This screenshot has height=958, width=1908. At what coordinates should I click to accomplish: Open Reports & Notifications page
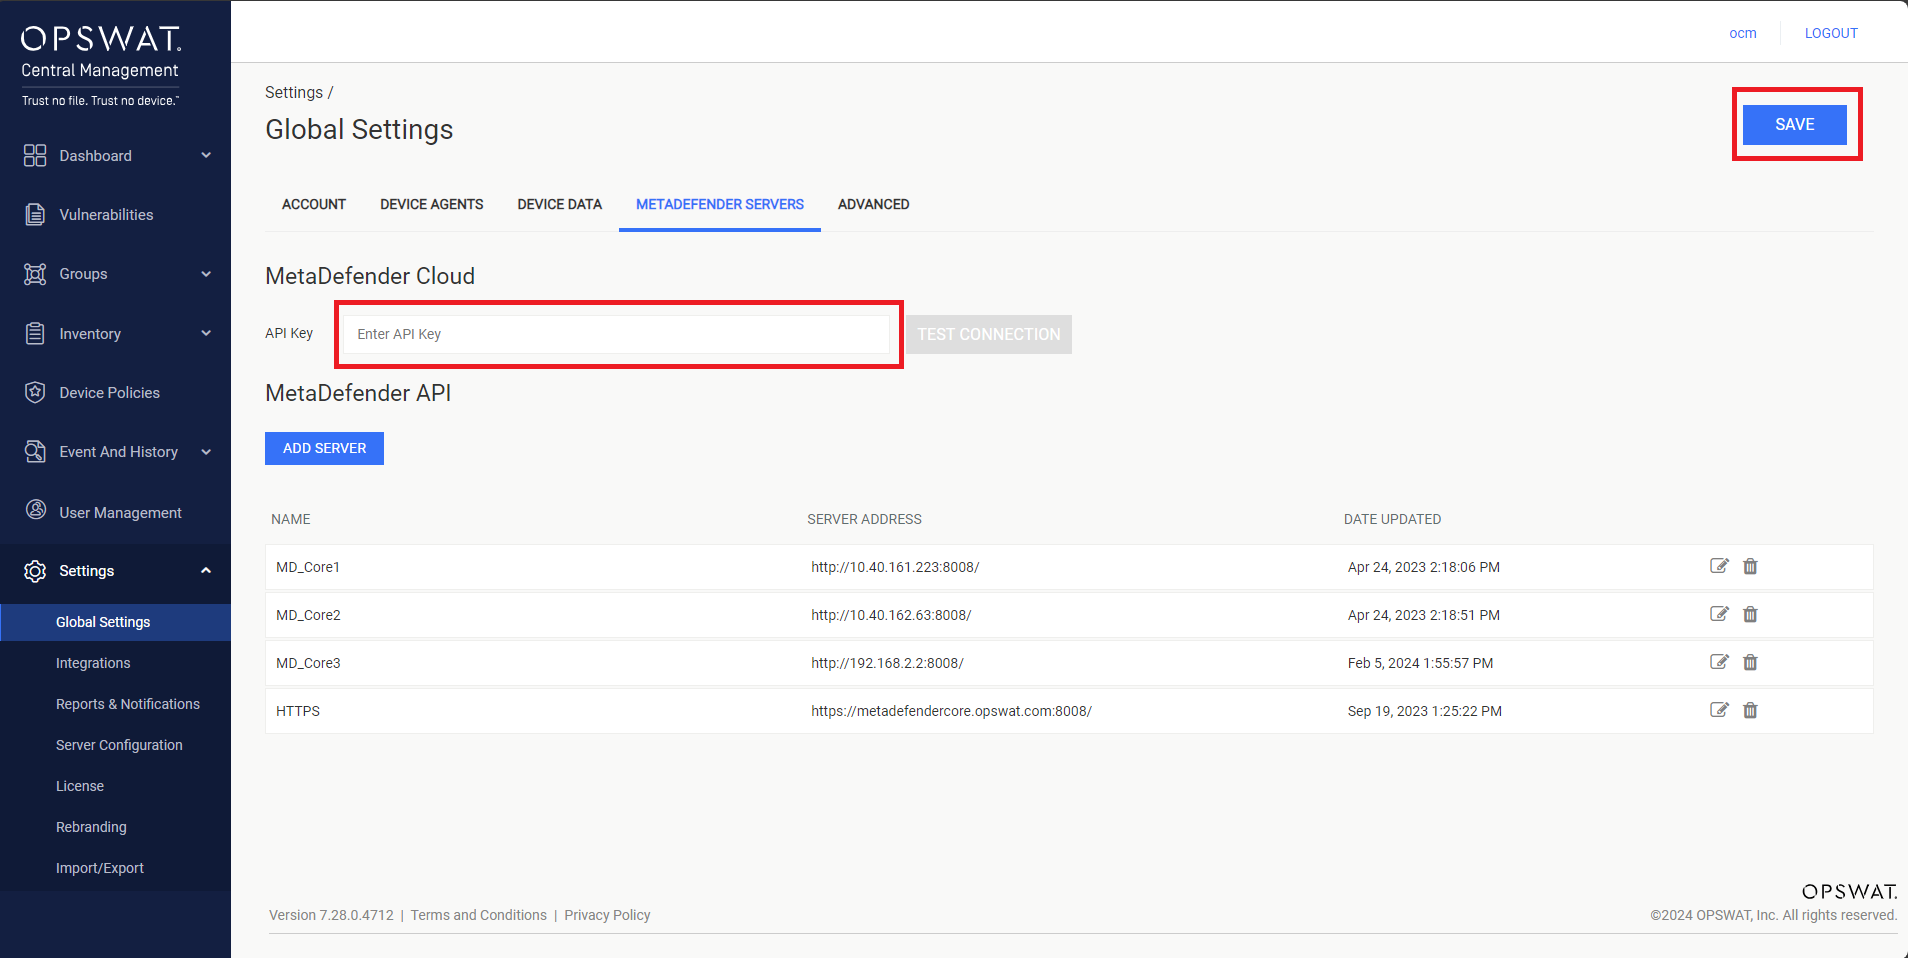(128, 704)
